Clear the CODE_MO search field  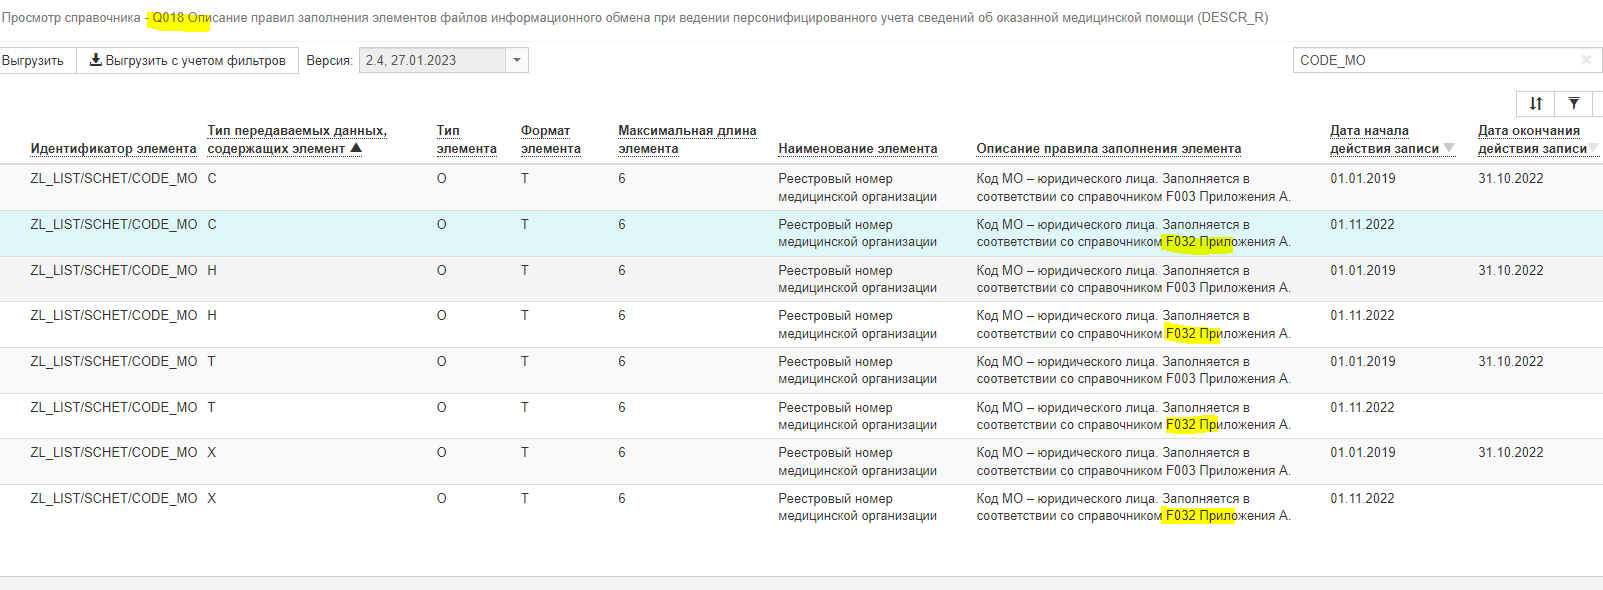tap(1586, 60)
